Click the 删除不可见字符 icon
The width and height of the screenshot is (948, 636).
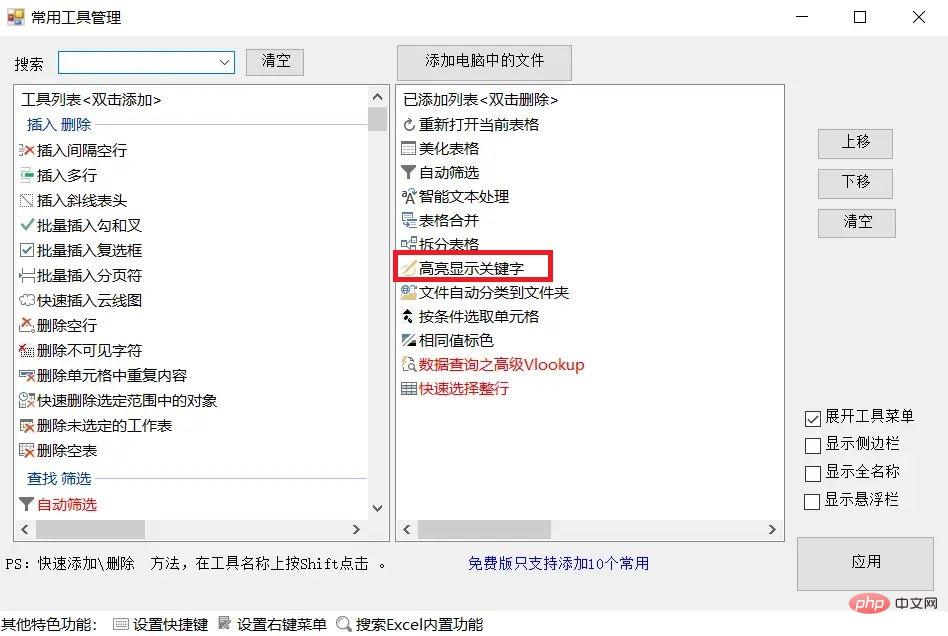(x=27, y=350)
